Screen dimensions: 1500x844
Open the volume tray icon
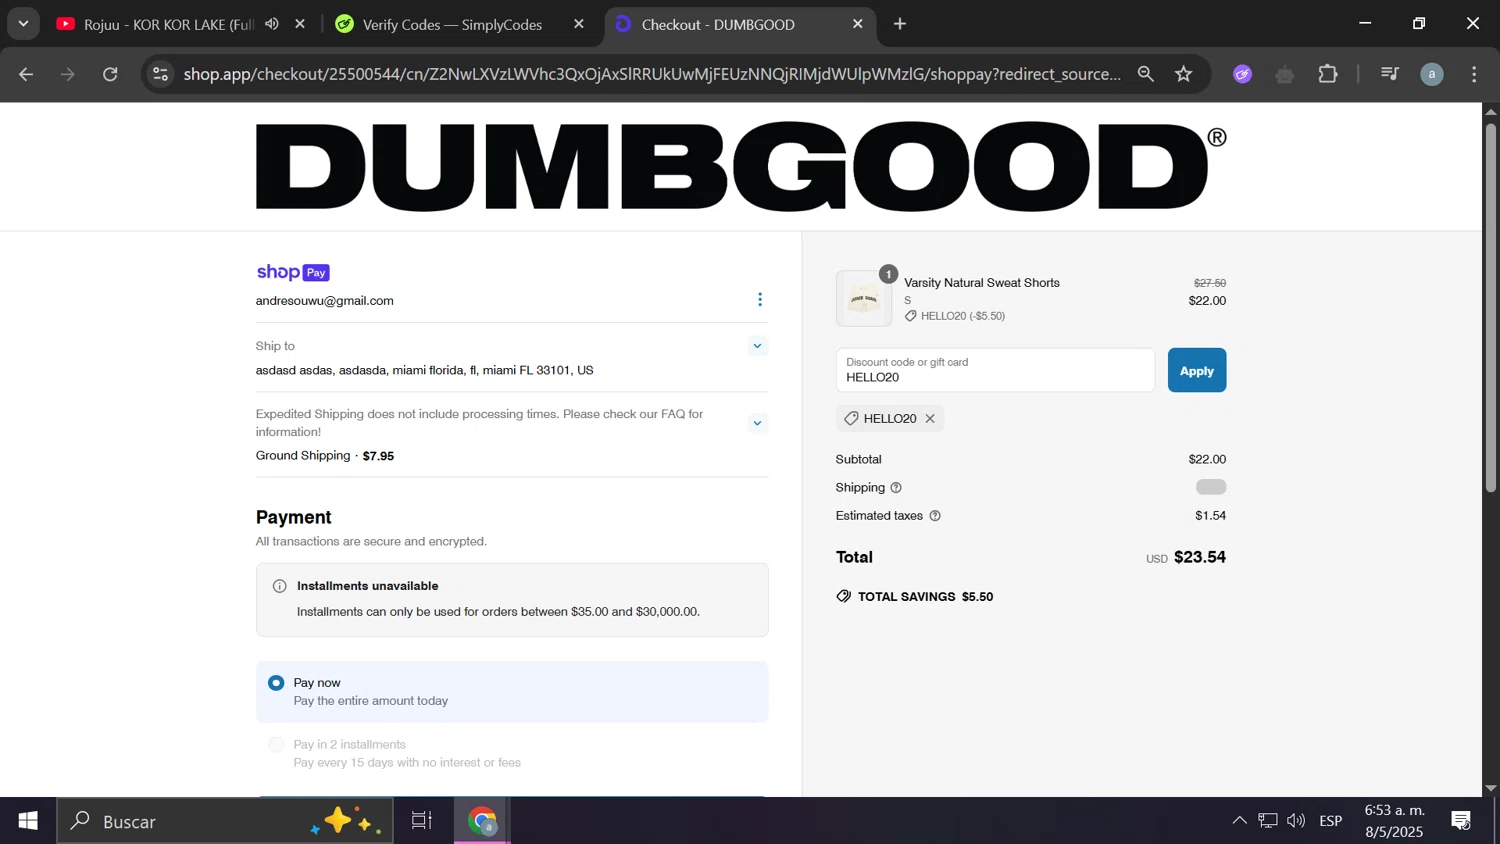[x=1296, y=821]
